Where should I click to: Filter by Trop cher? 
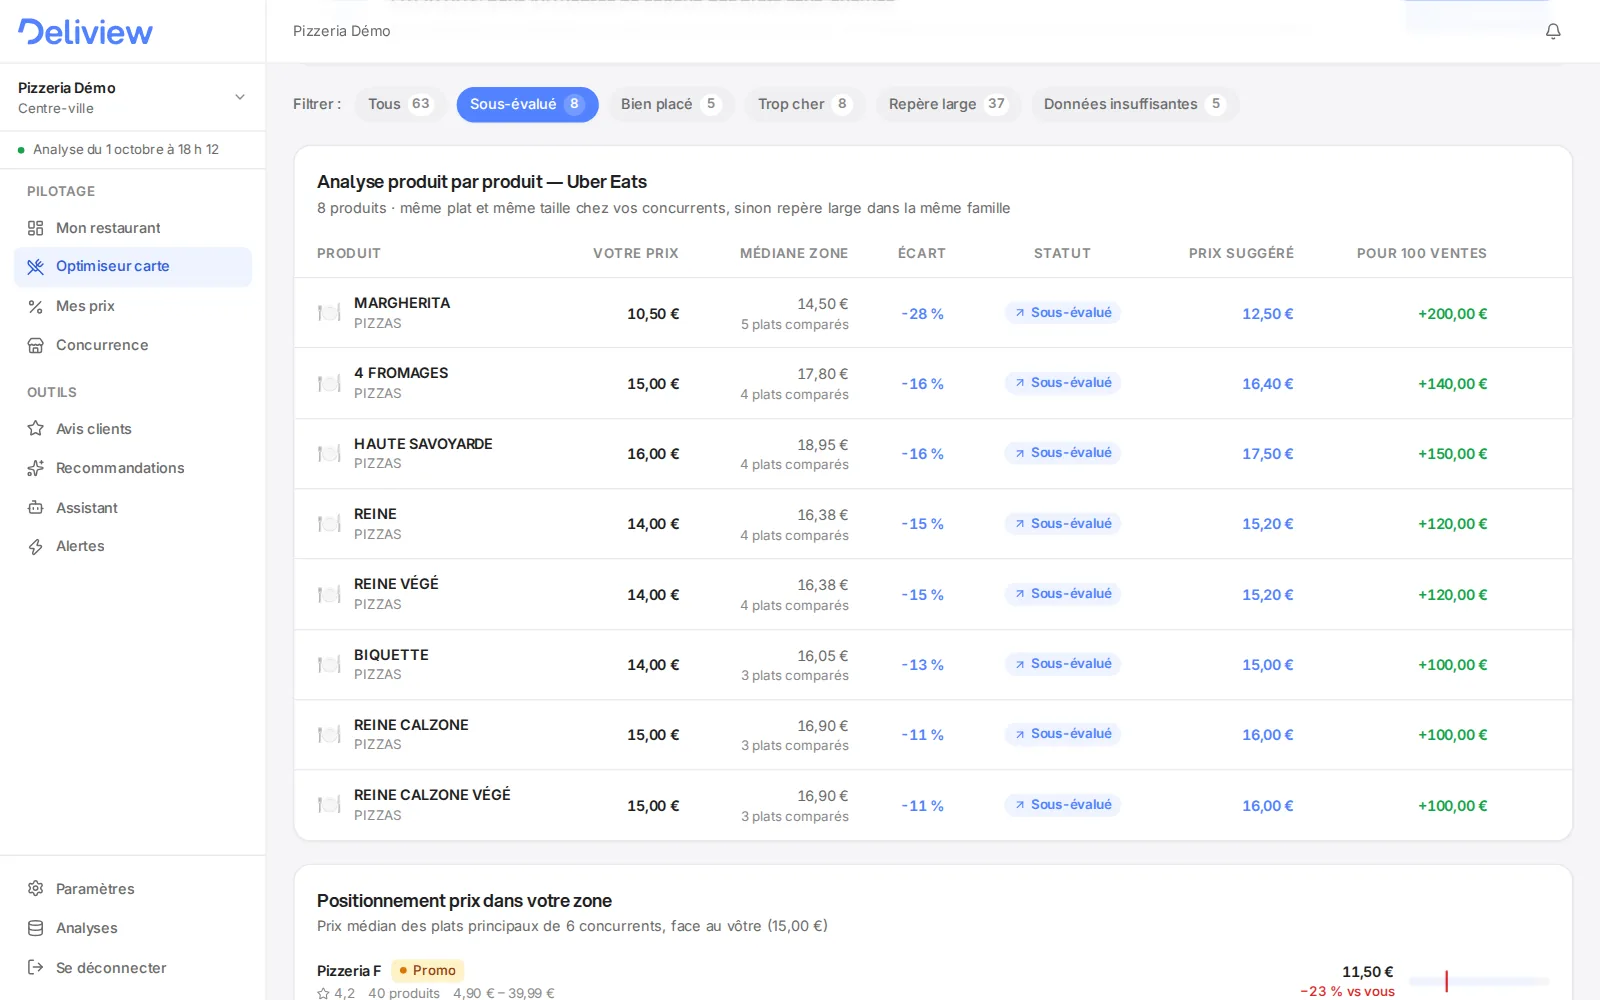pyautogui.click(x=805, y=104)
